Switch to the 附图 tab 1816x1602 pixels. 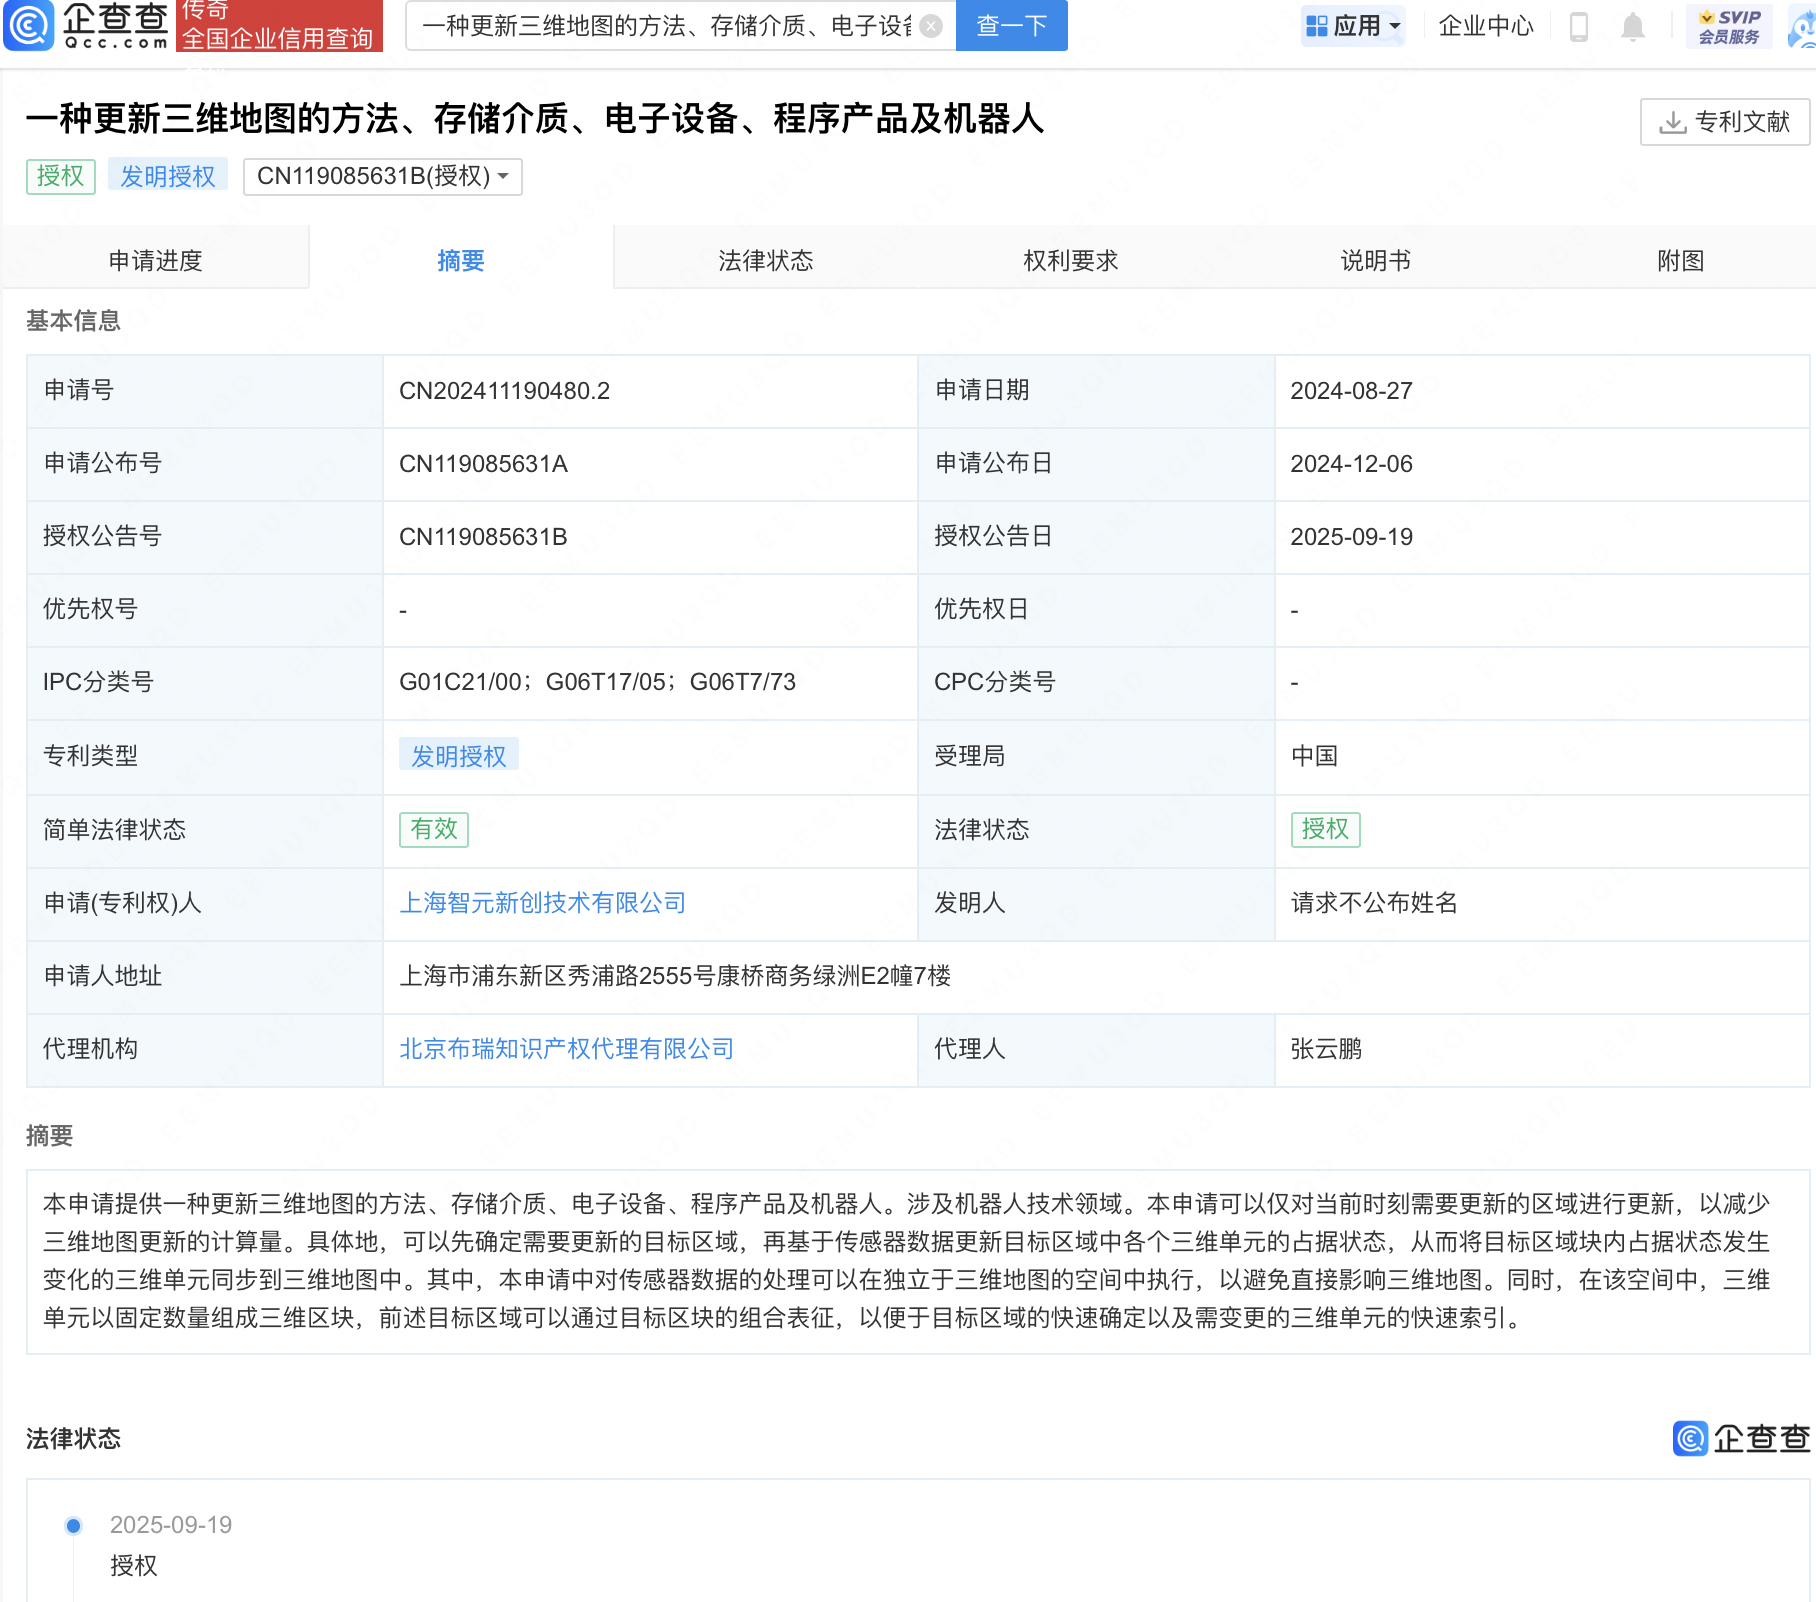pyautogui.click(x=1680, y=260)
